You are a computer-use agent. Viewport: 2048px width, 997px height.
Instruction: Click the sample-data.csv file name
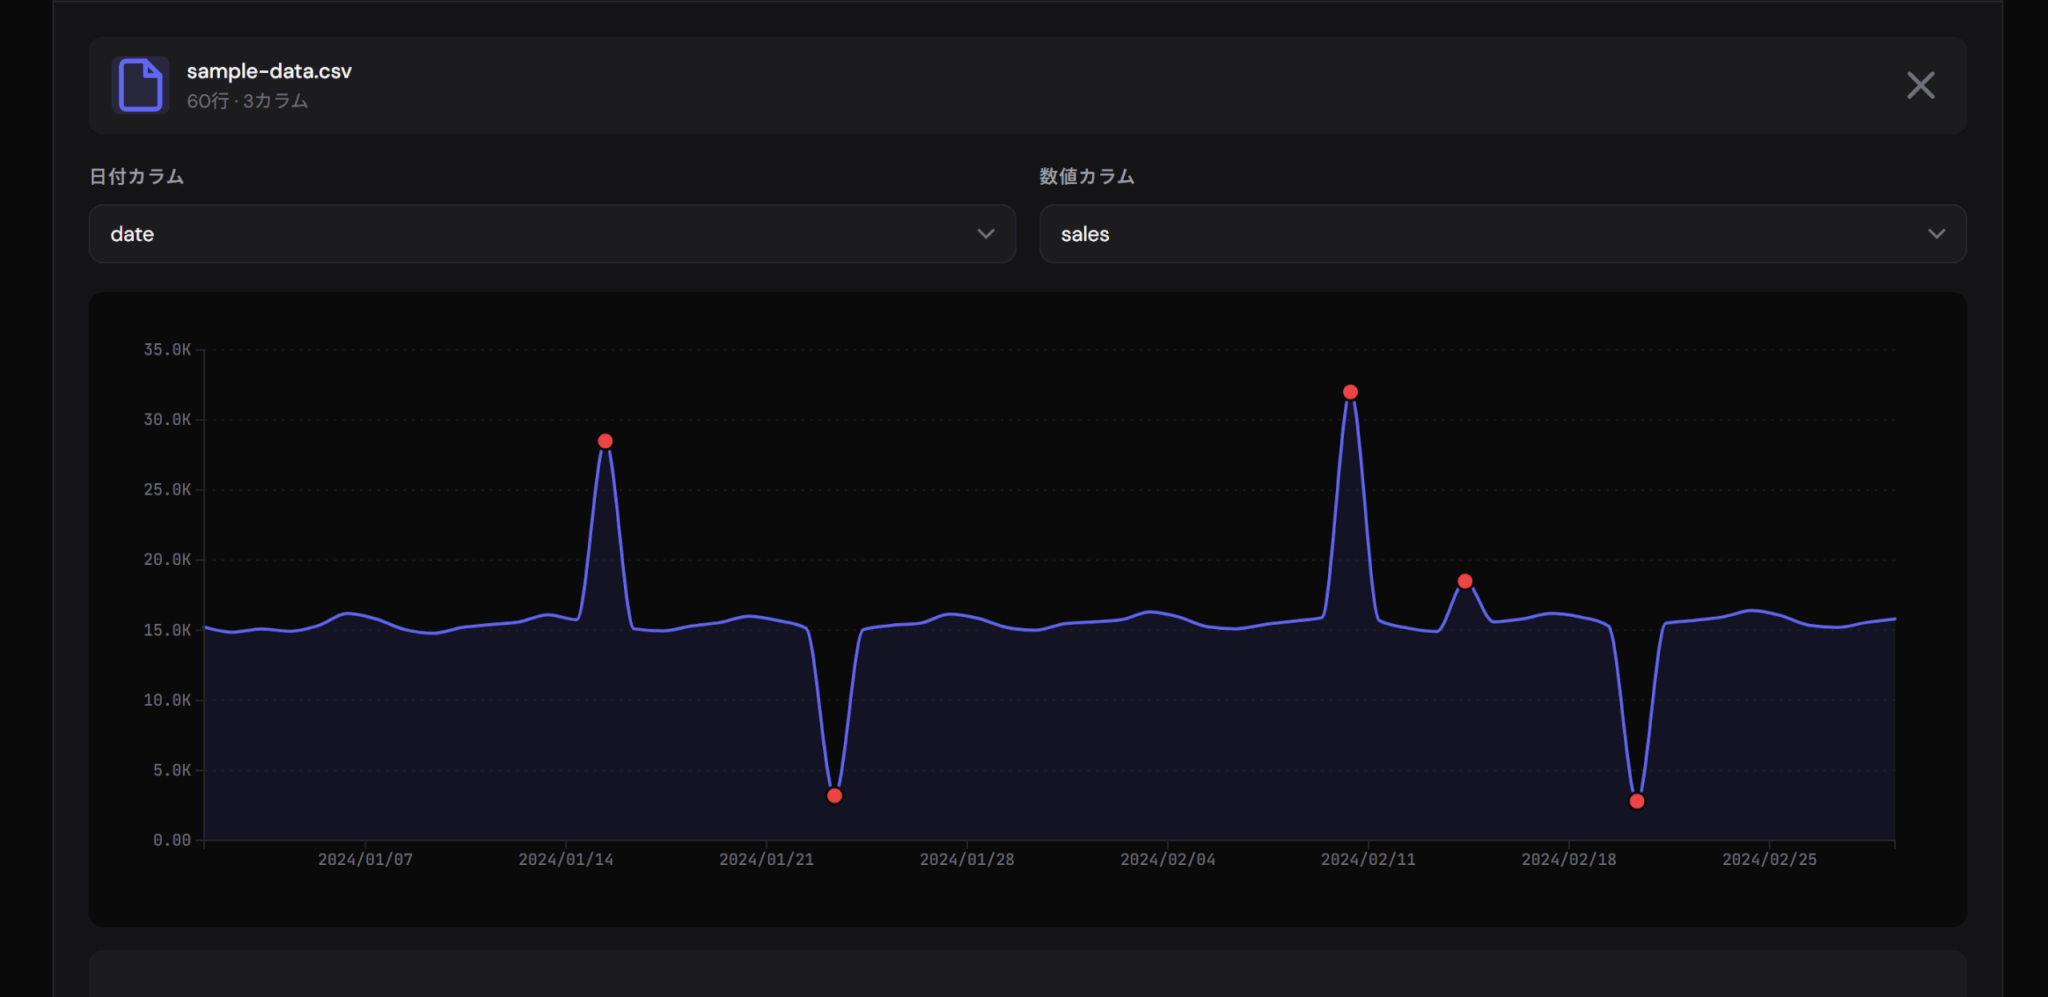pos(269,71)
